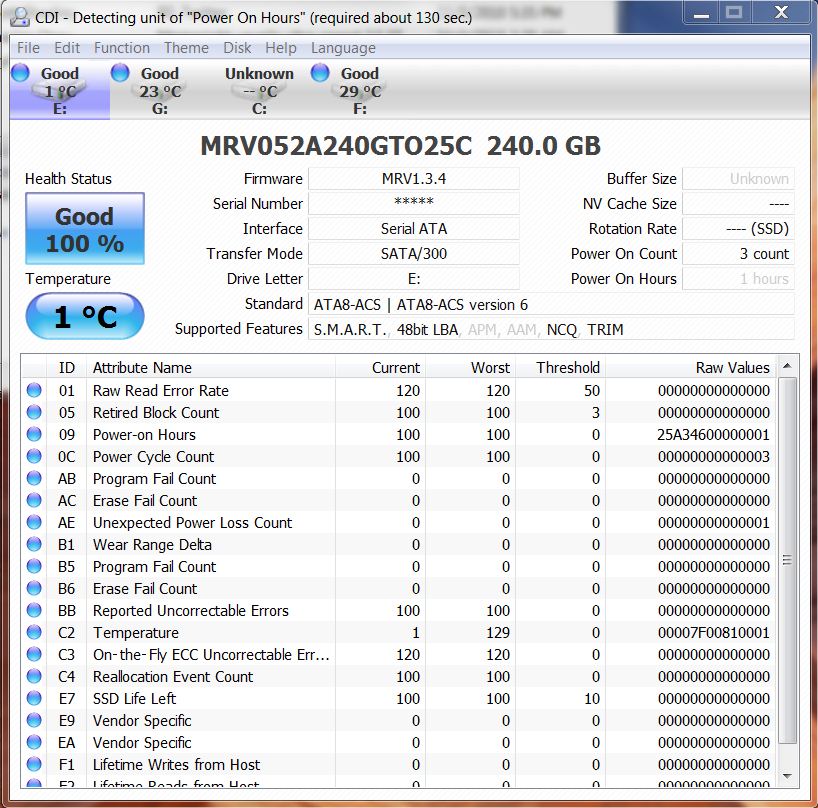Open the File menu
Screen dimensions: 818x808
[28, 48]
